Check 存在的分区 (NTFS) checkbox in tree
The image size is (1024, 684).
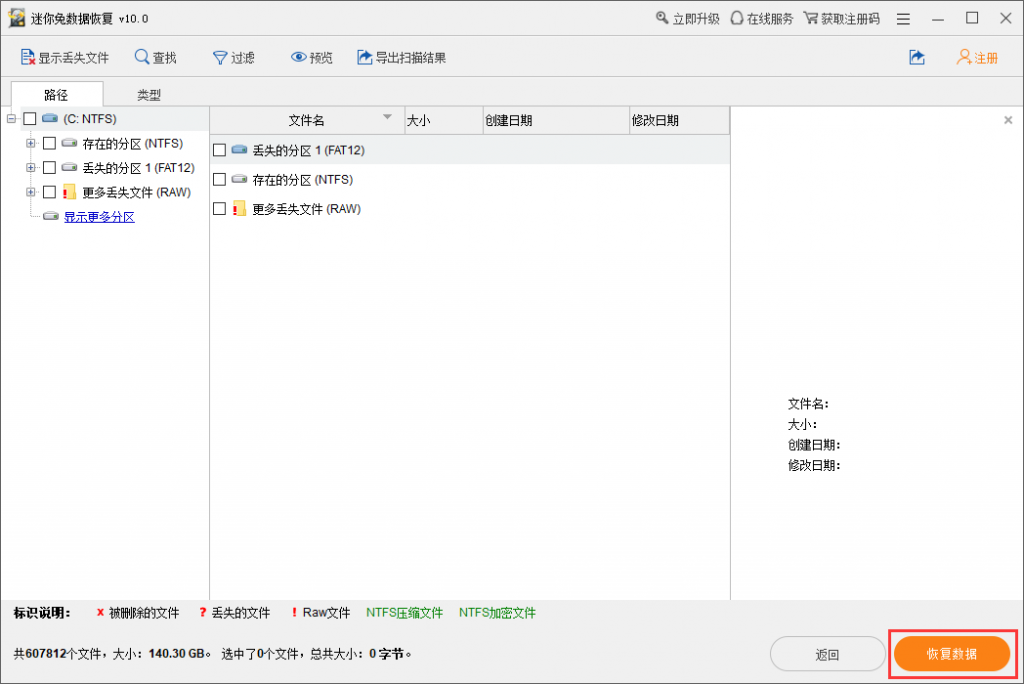pos(49,143)
